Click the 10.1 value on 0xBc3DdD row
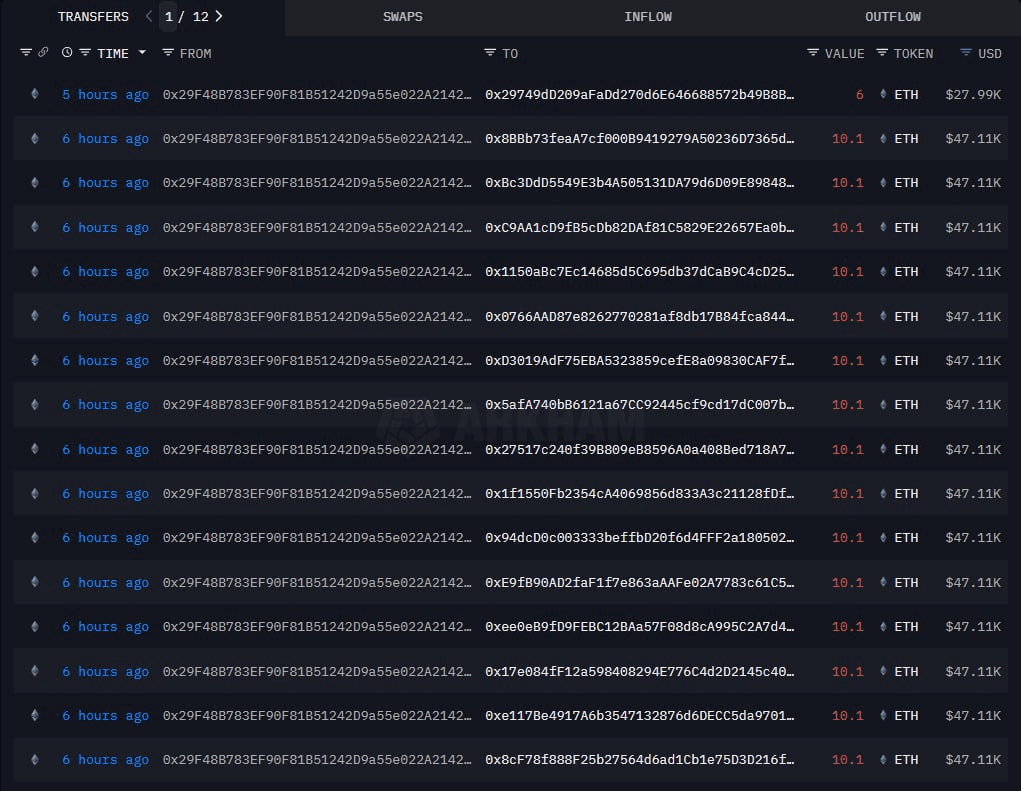The image size is (1021, 791). tap(847, 183)
